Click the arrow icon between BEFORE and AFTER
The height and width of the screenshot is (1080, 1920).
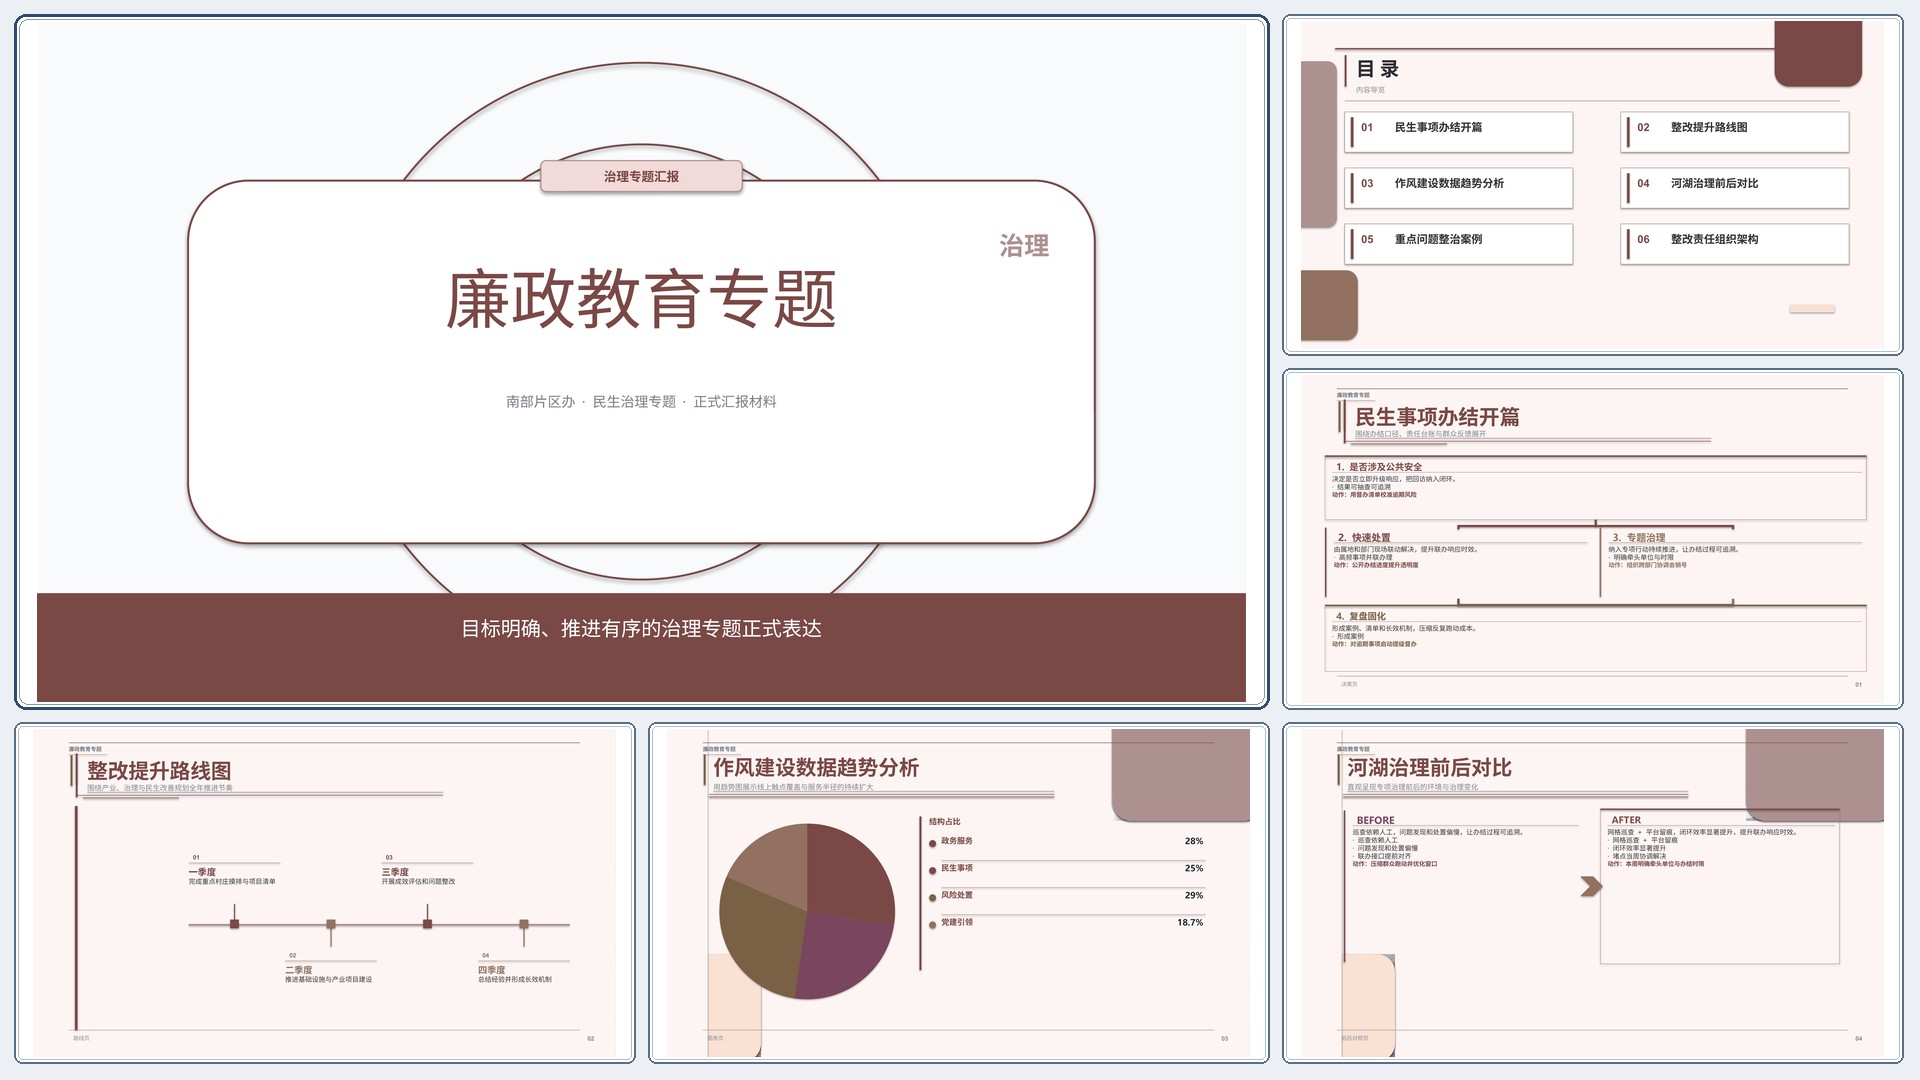pyautogui.click(x=1591, y=886)
